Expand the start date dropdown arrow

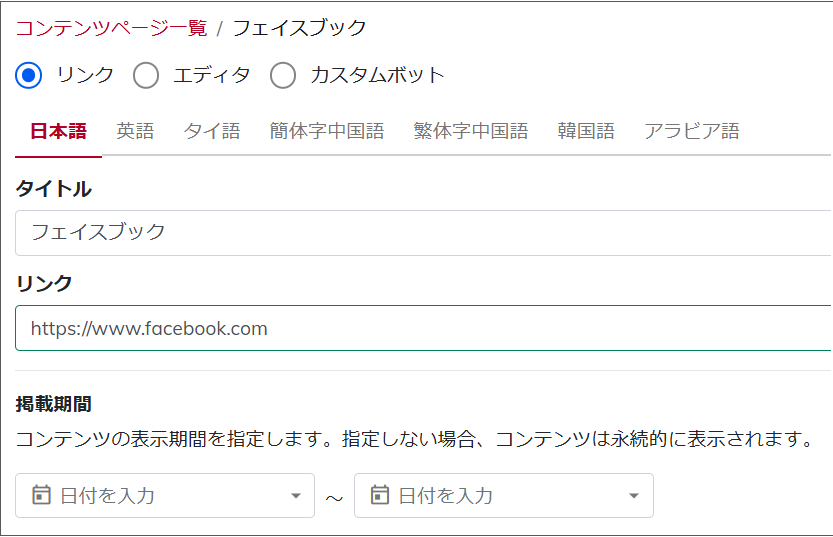296,496
